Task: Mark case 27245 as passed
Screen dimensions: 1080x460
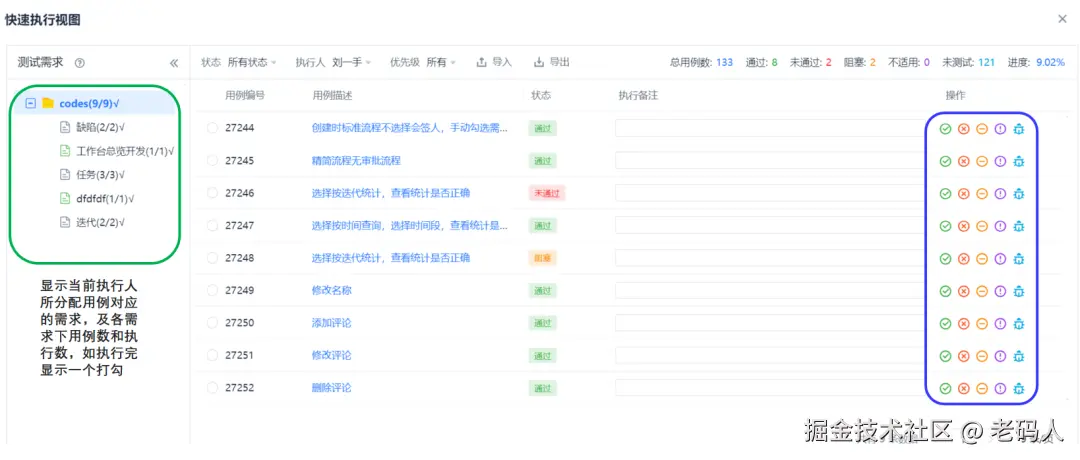Action: [946, 161]
